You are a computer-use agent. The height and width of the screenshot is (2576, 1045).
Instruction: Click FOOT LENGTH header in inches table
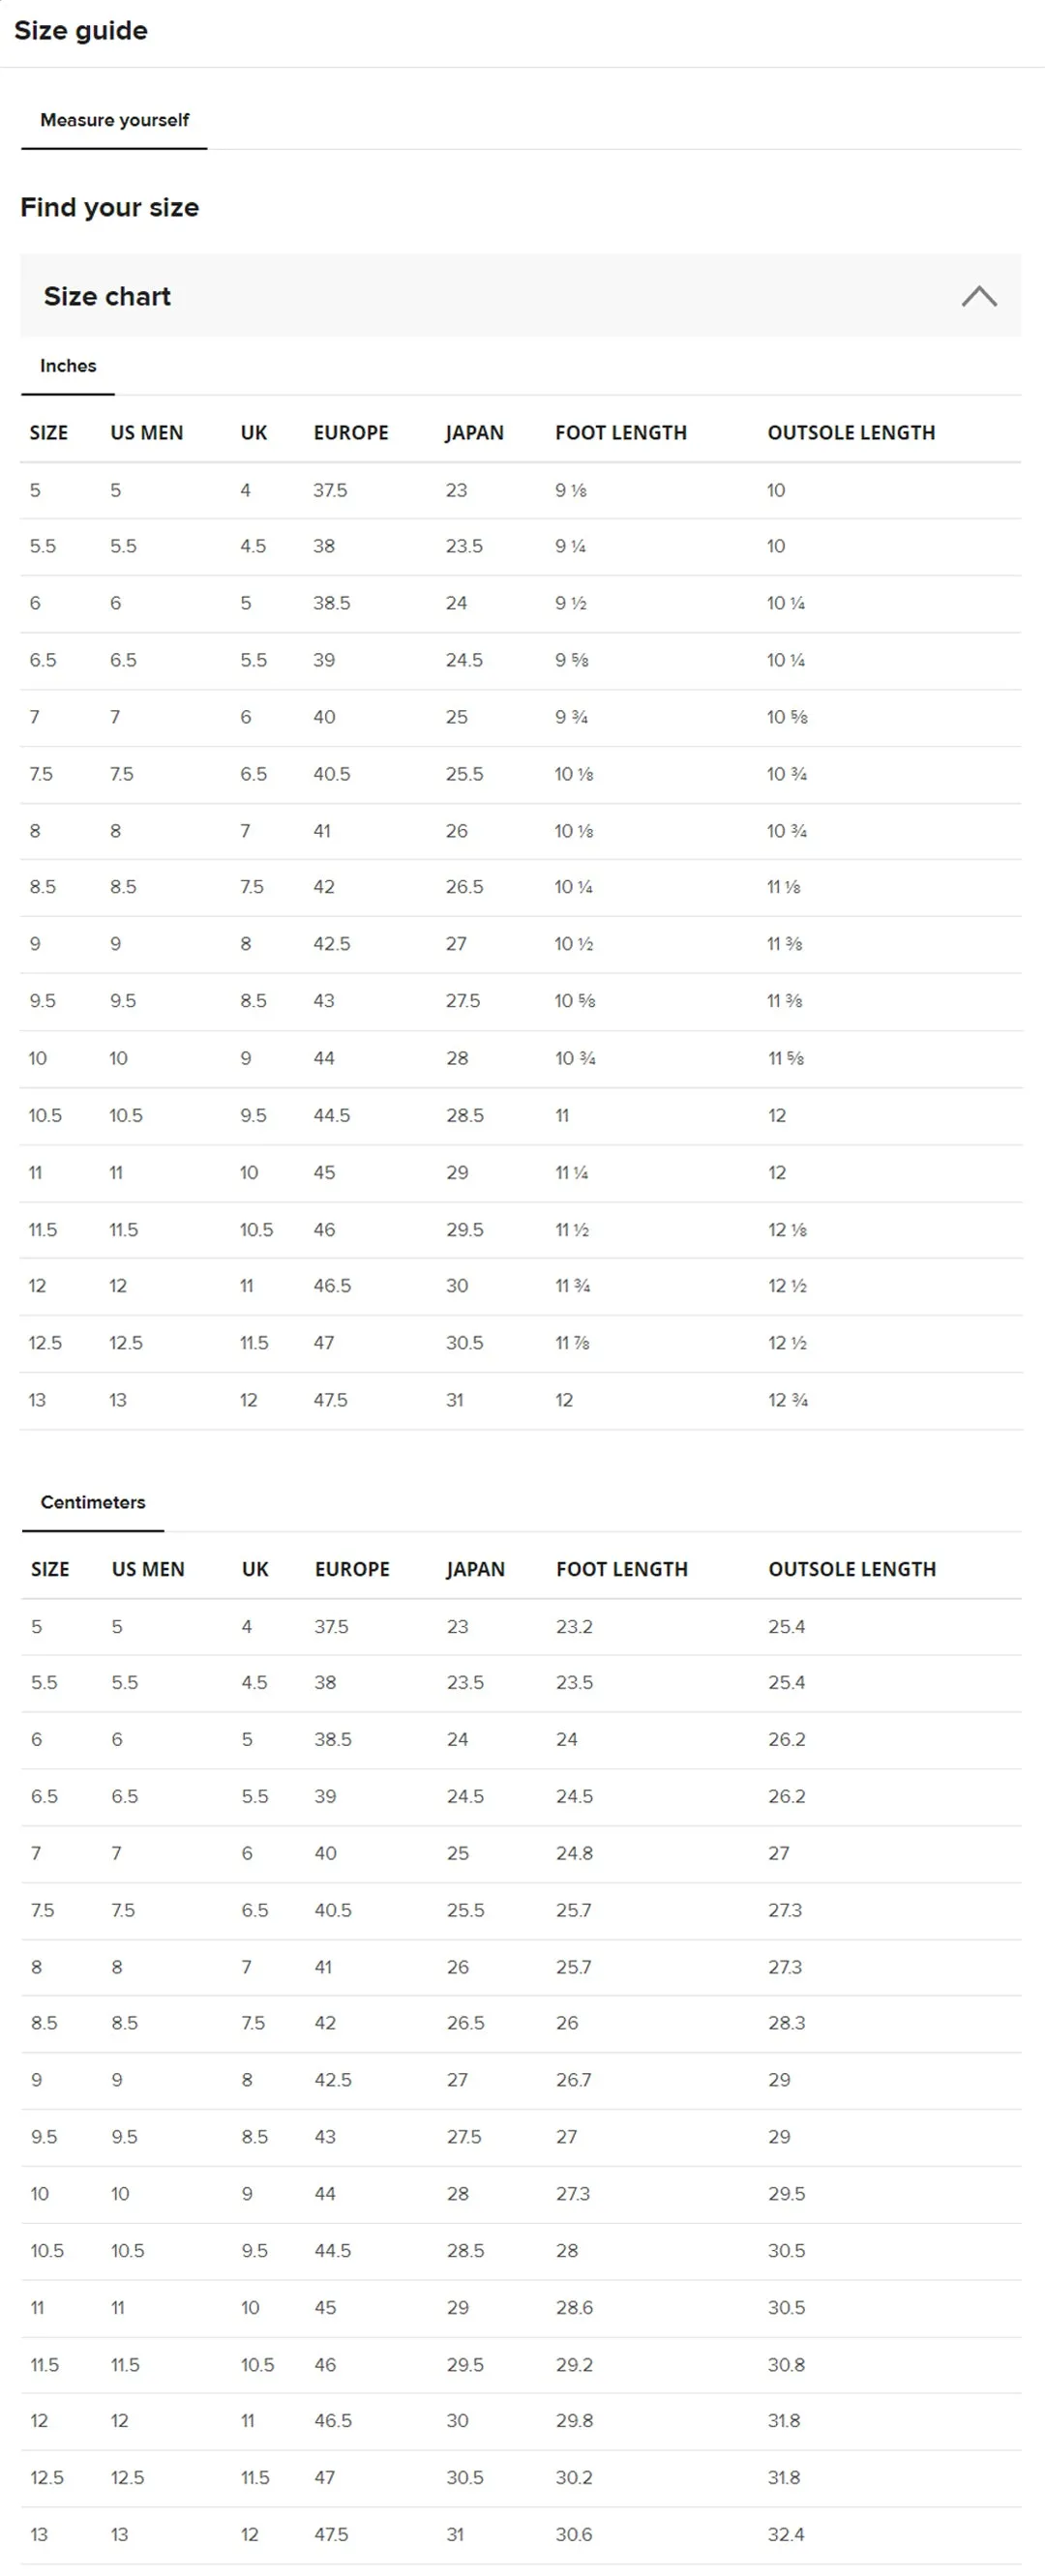pos(621,433)
